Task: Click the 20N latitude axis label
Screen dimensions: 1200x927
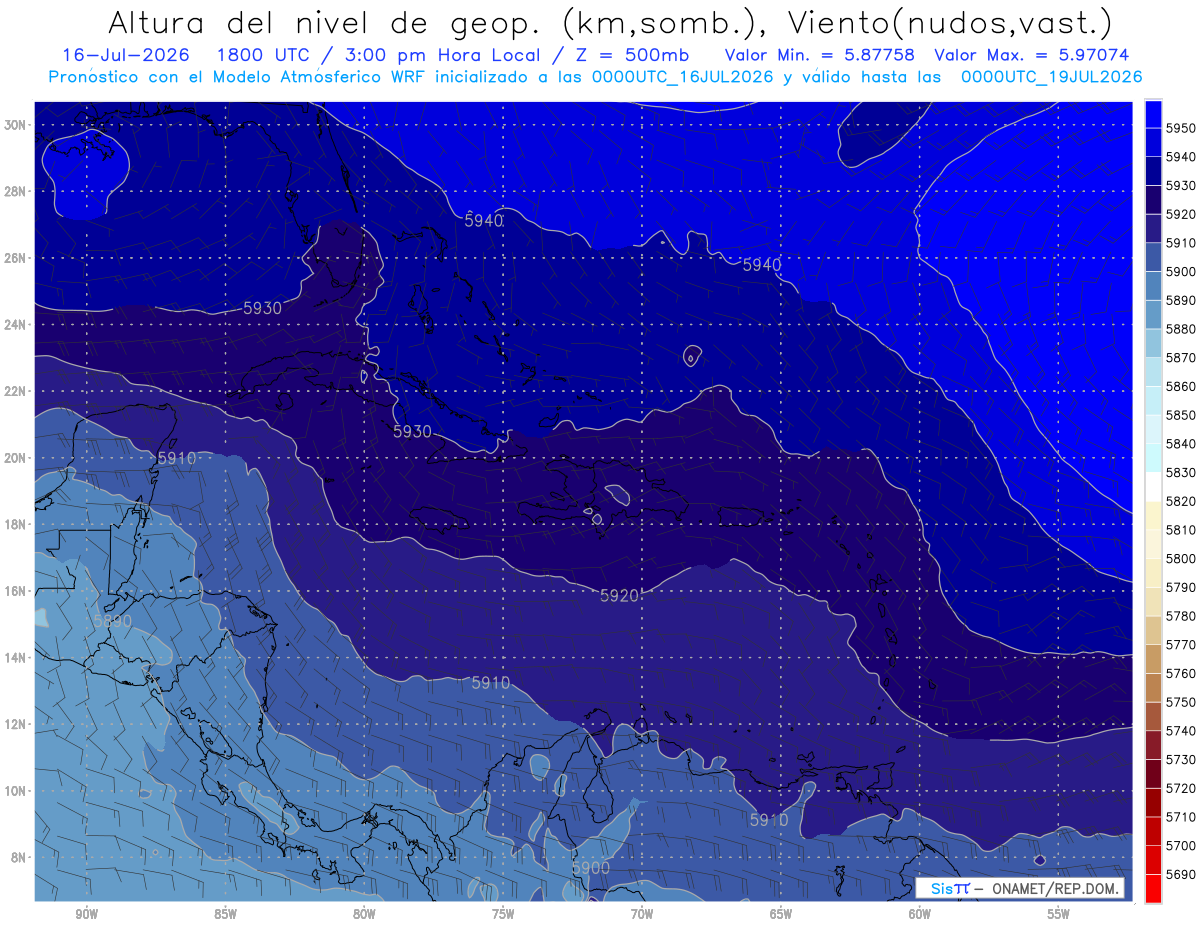Action: point(15,458)
